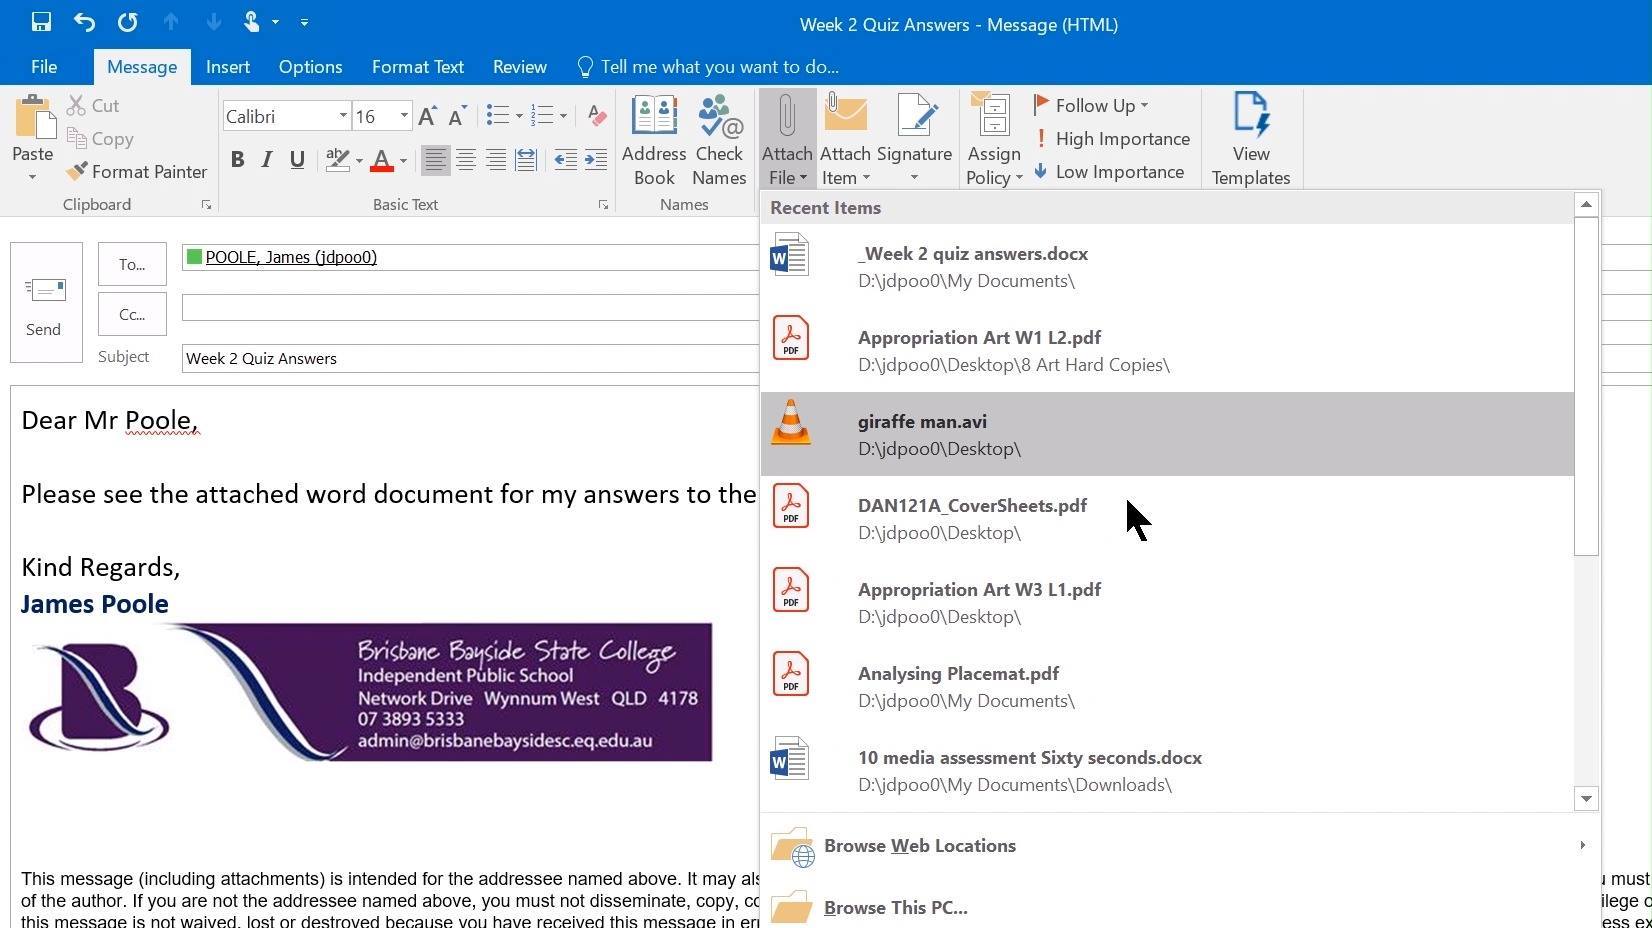Send the email
This screenshot has height=928, width=1652.
click(46, 302)
